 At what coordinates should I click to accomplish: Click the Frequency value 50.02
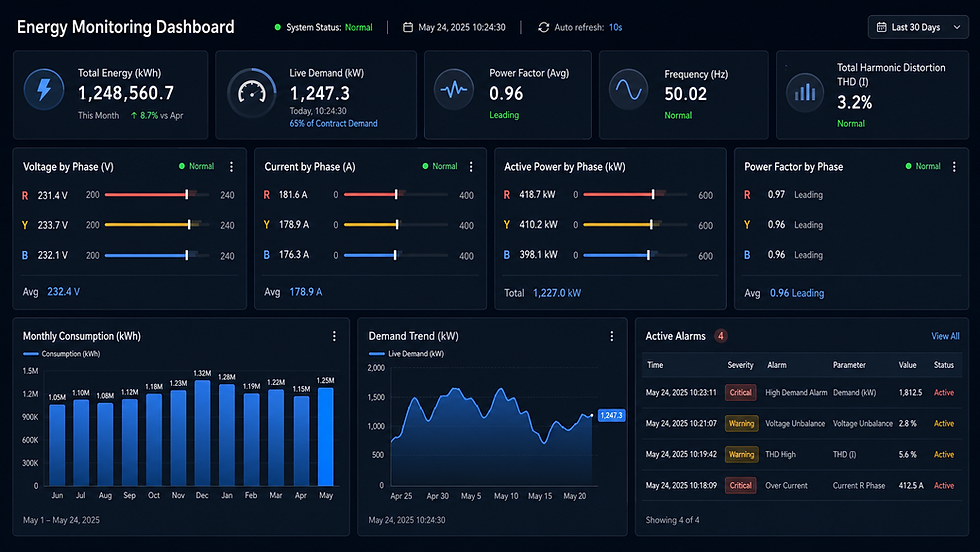(x=686, y=94)
